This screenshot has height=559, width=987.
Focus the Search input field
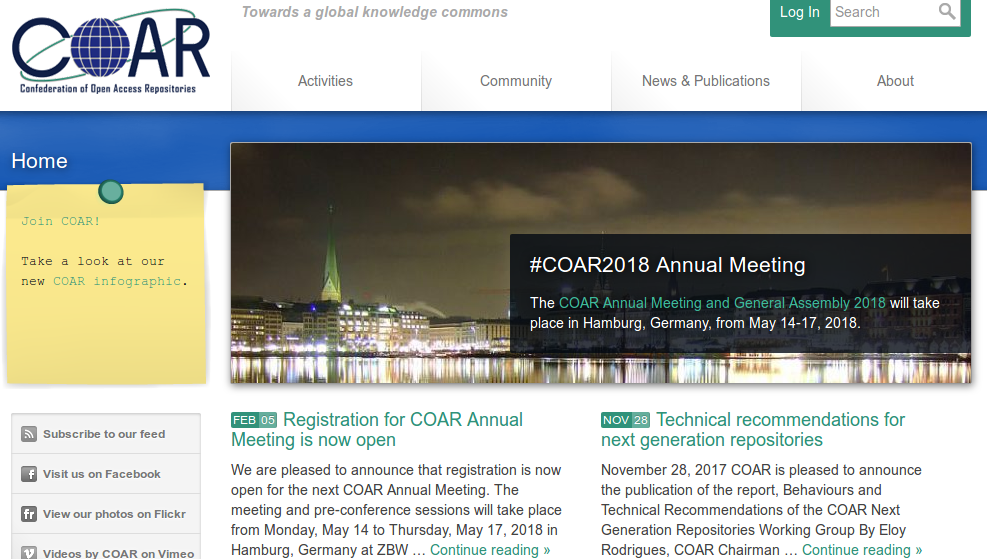(882, 12)
